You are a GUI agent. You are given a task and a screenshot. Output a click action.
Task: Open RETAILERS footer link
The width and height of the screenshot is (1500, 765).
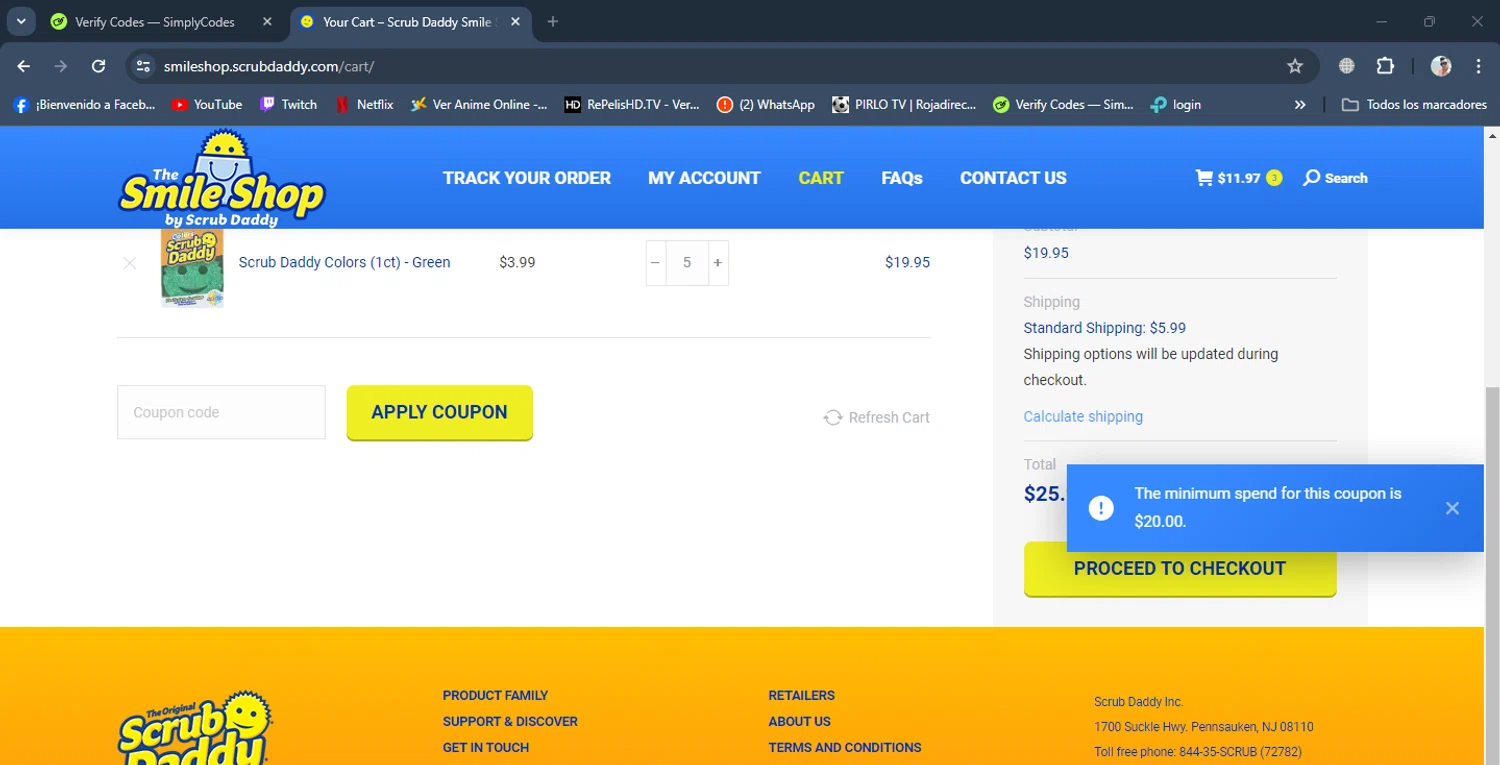[801, 695]
